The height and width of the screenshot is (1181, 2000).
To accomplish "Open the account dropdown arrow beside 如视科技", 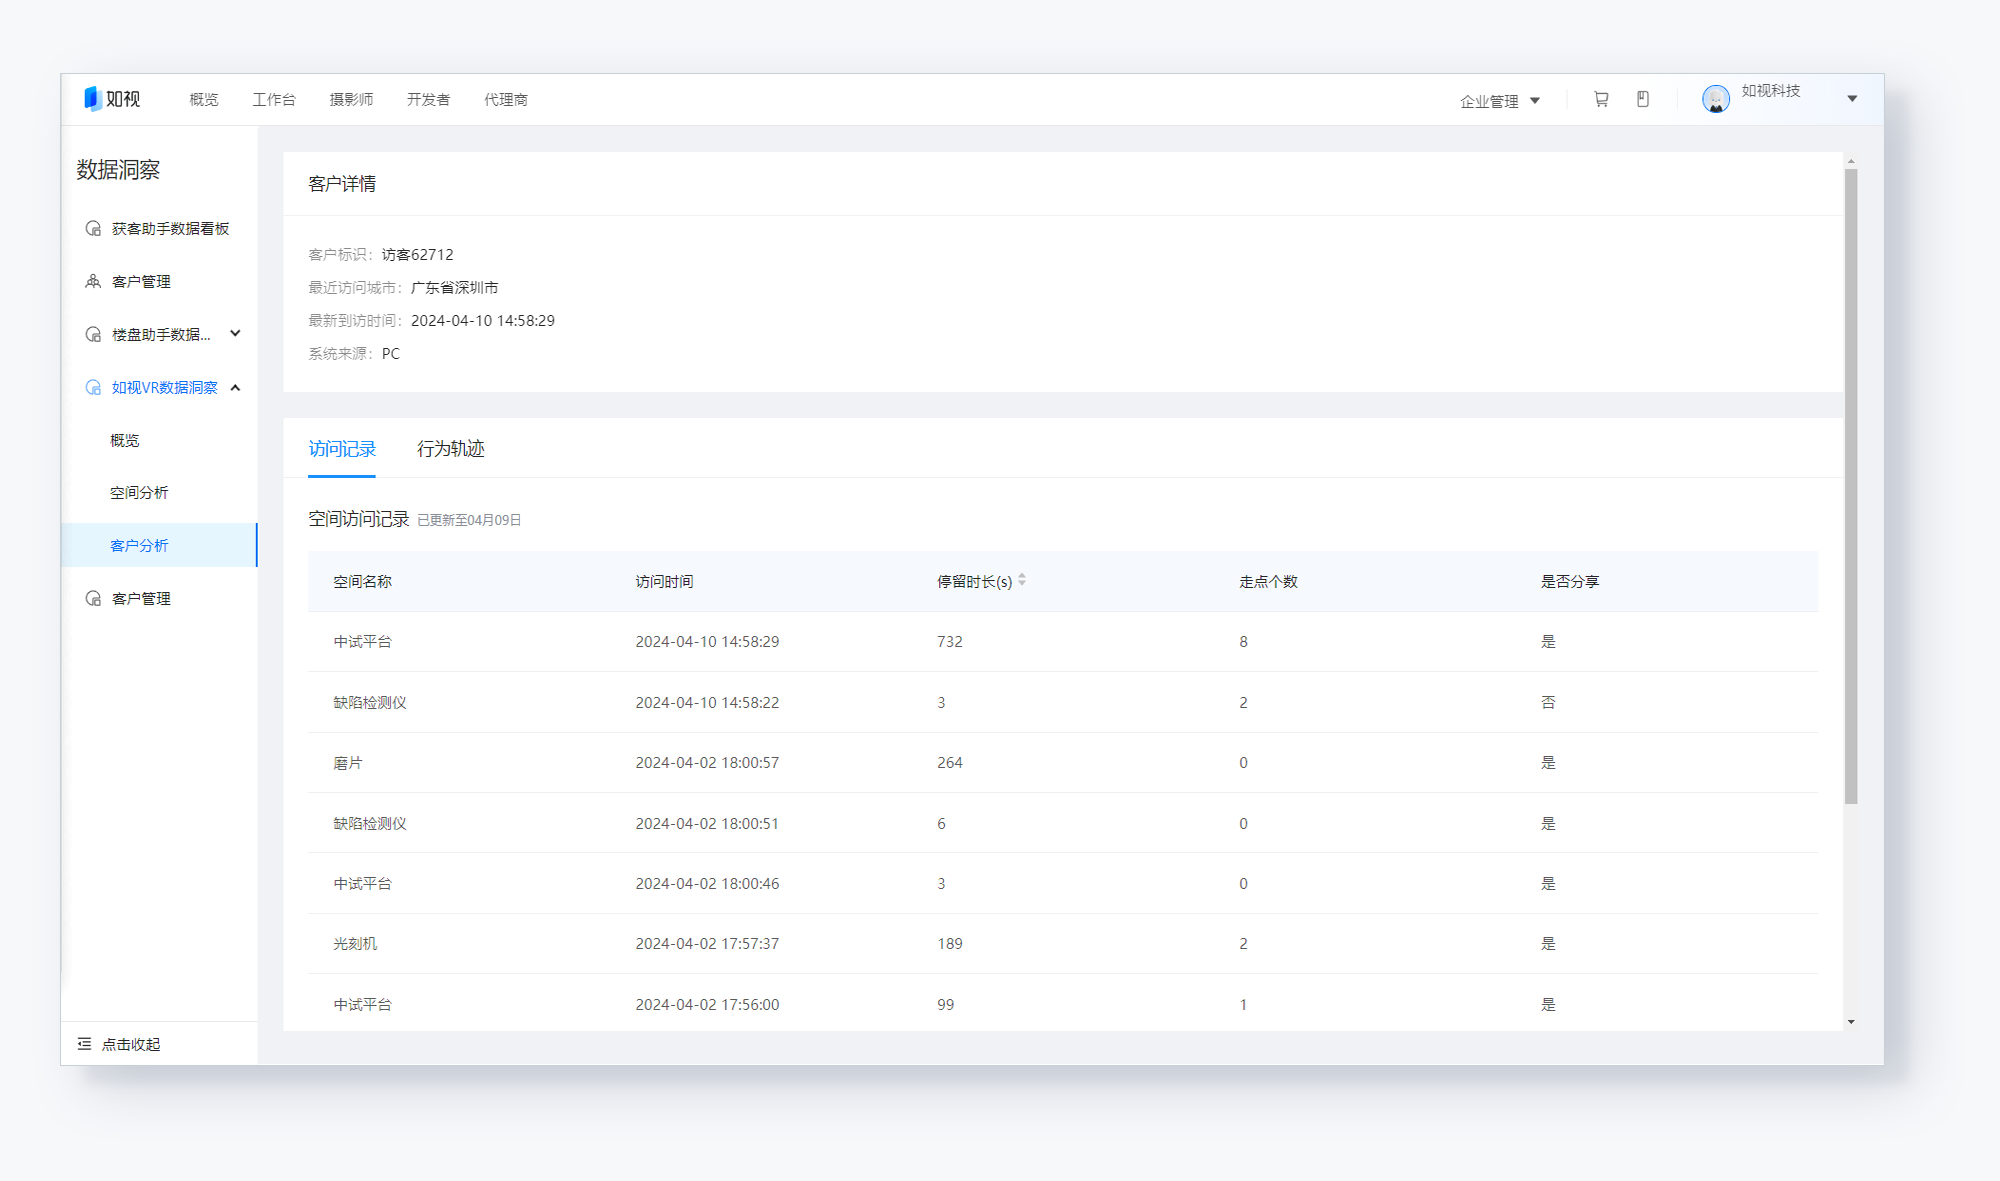I will [x=1852, y=99].
